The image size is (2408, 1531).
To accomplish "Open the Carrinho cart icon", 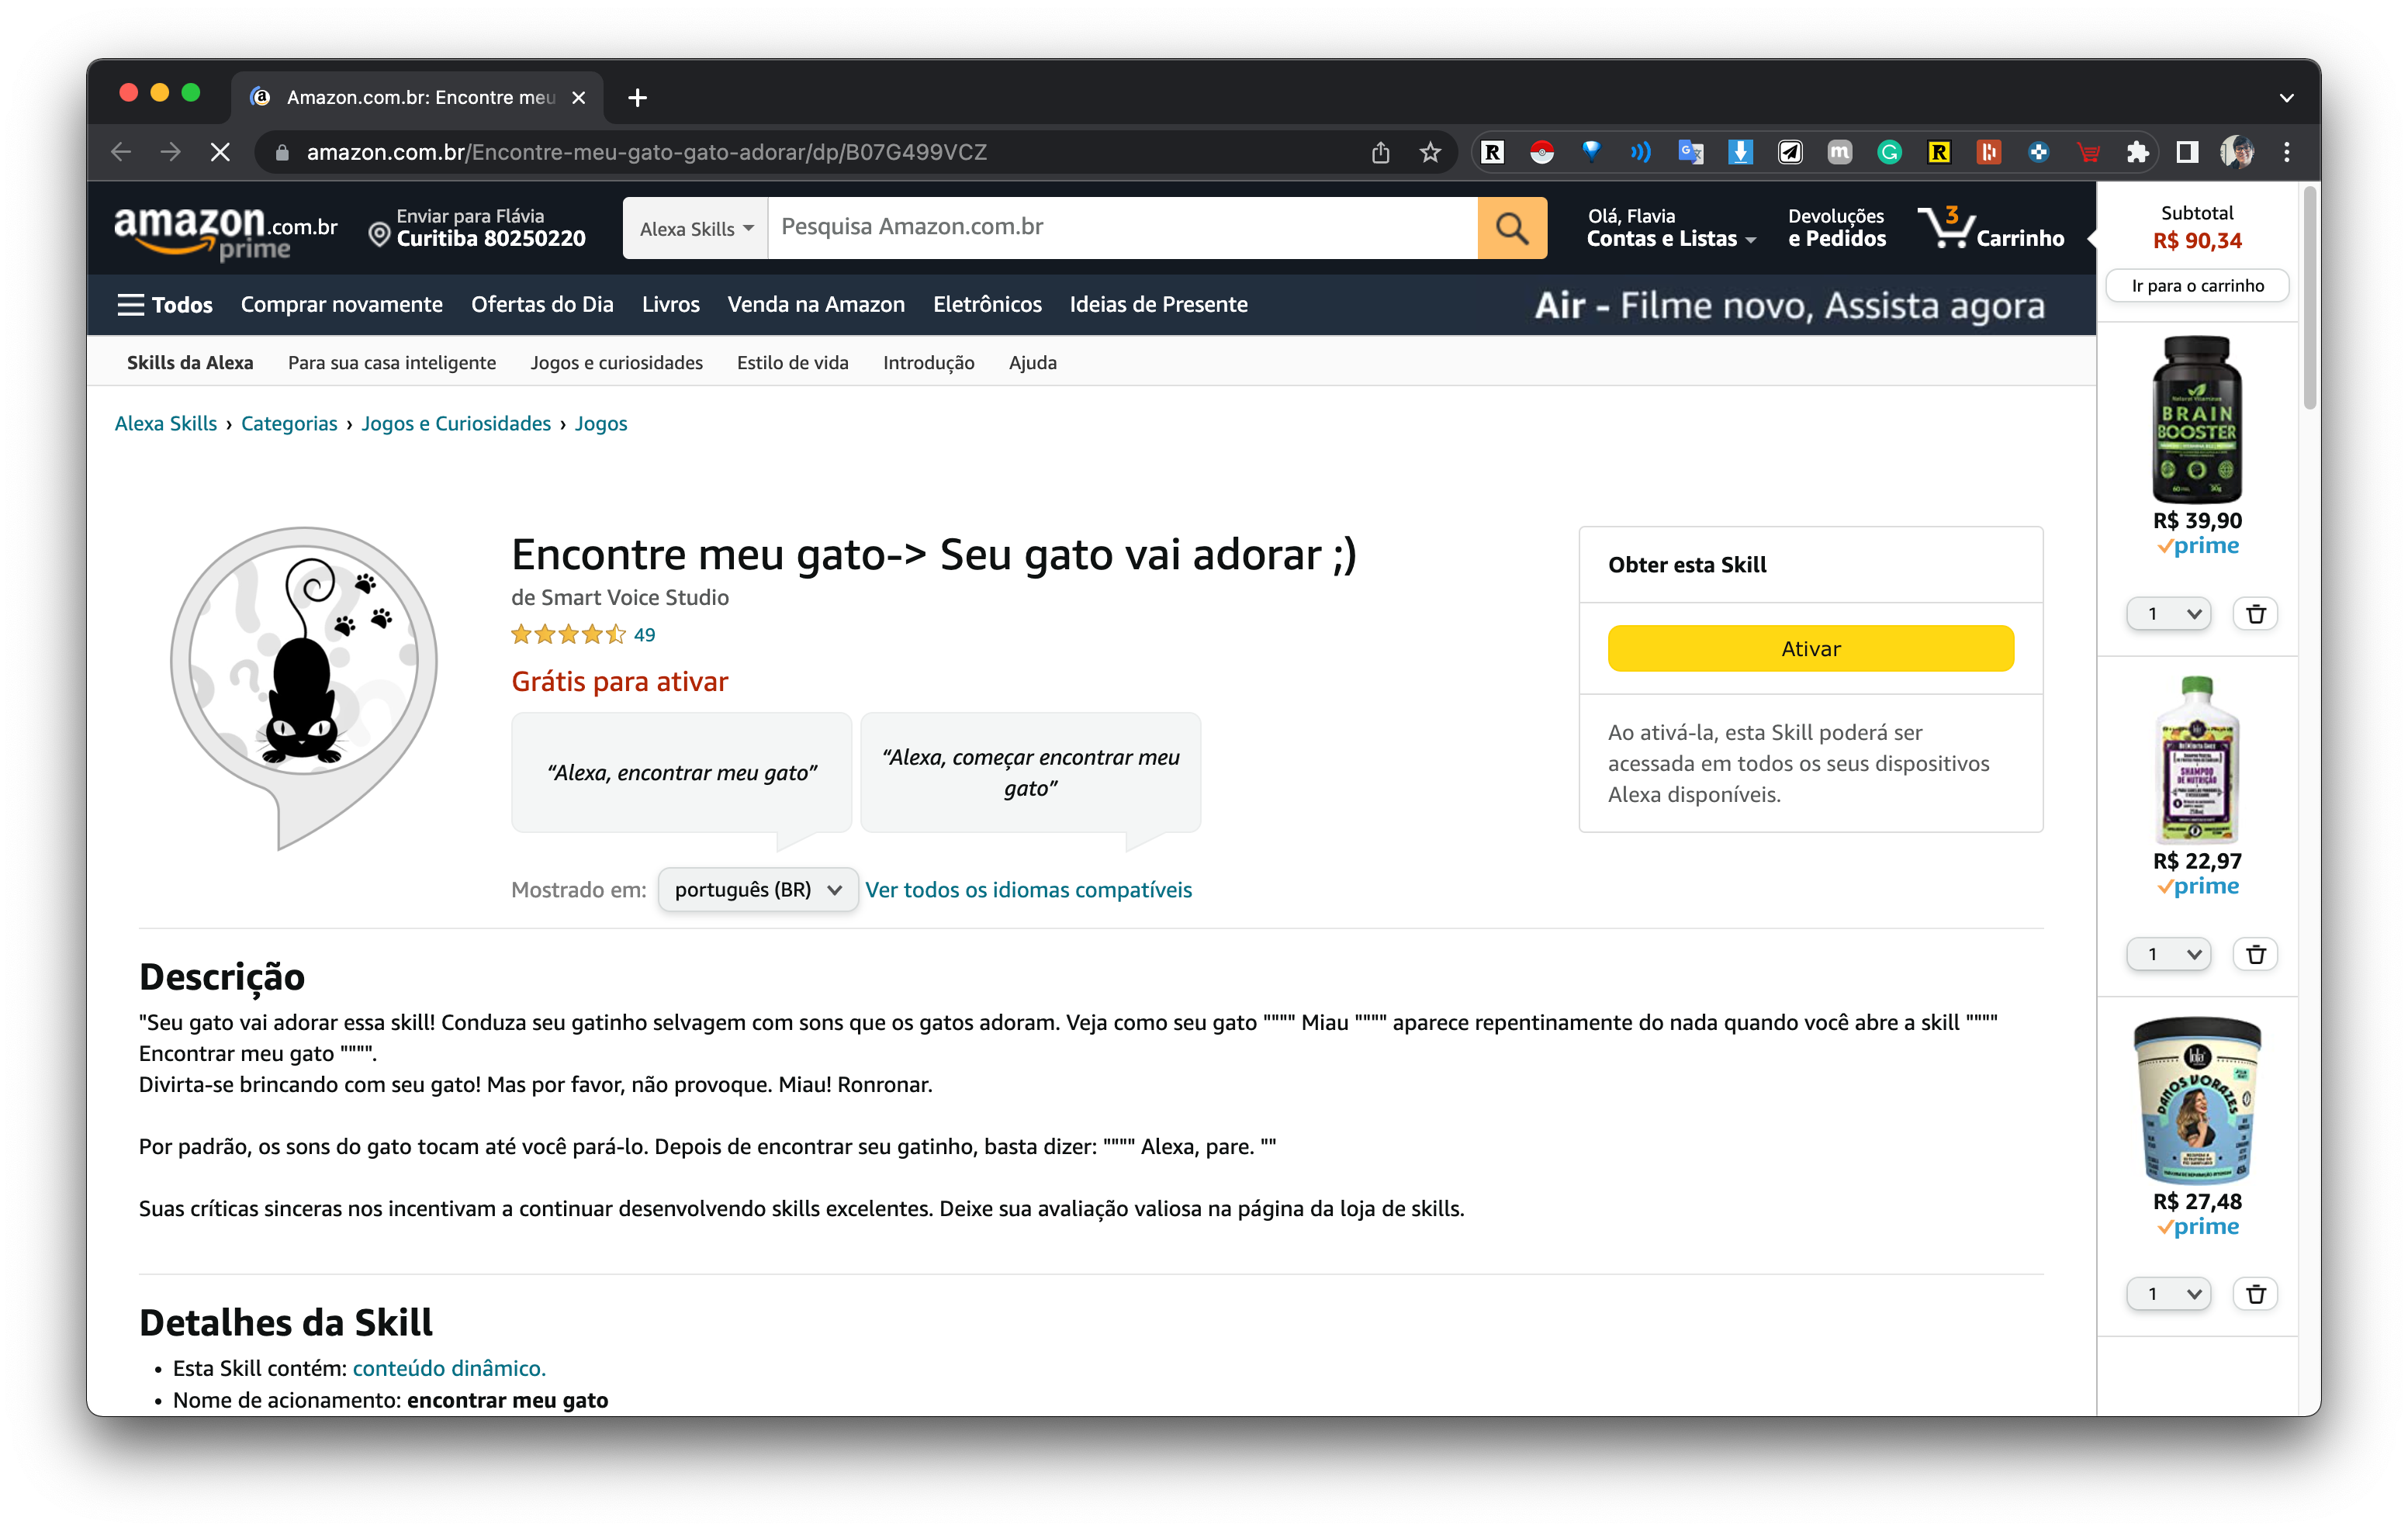I will coord(1991,228).
